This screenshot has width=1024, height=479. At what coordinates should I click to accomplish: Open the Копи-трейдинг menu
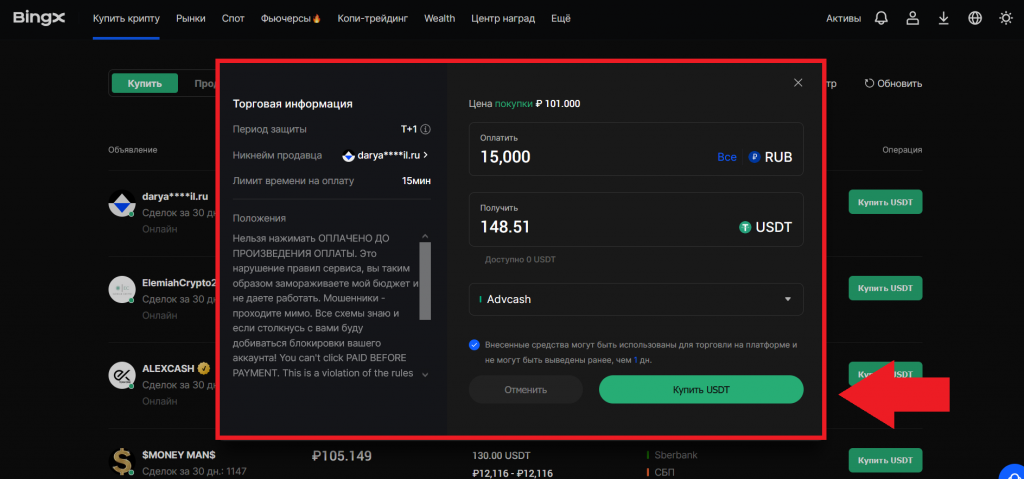pyautogui.click(x=372, y=18)
